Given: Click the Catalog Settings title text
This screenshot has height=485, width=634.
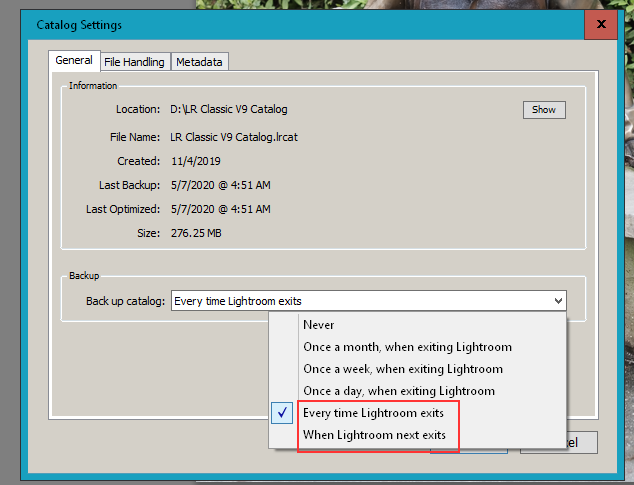Looking at the screenshot, I should (x=79, y=25).
